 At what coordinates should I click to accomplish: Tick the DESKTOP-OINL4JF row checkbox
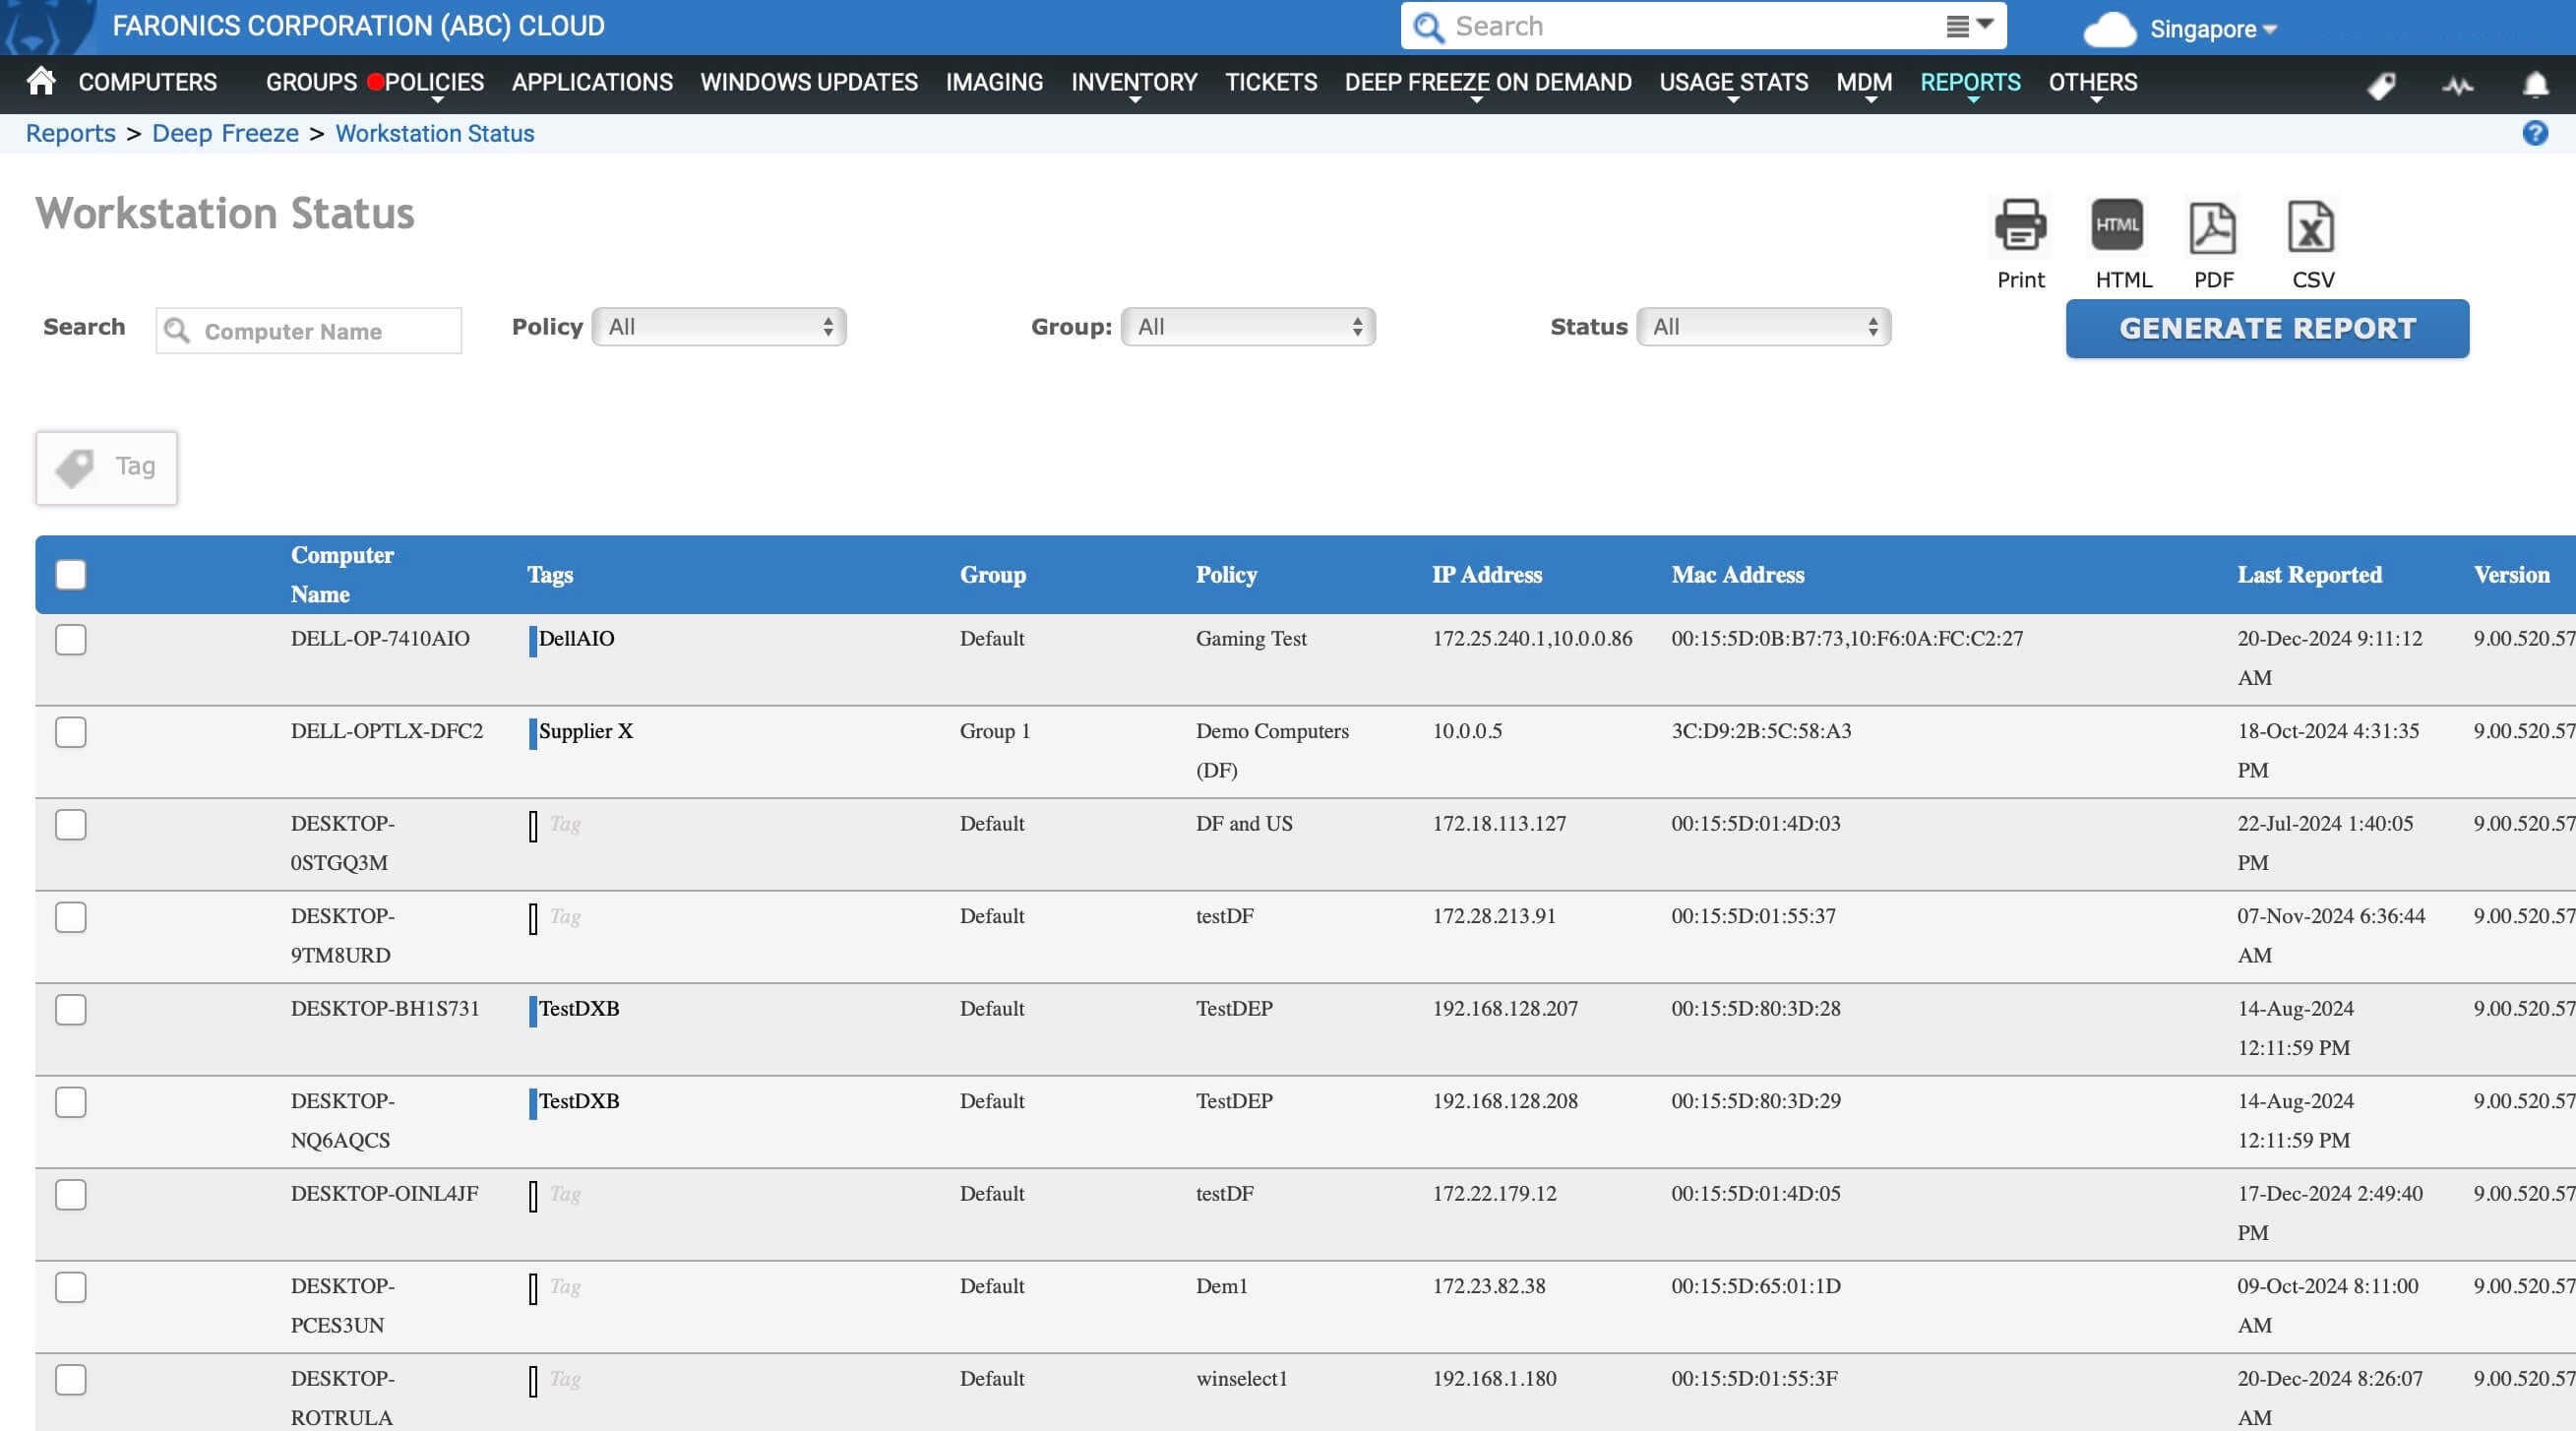pyautogui.click(x=71, y=1195)
